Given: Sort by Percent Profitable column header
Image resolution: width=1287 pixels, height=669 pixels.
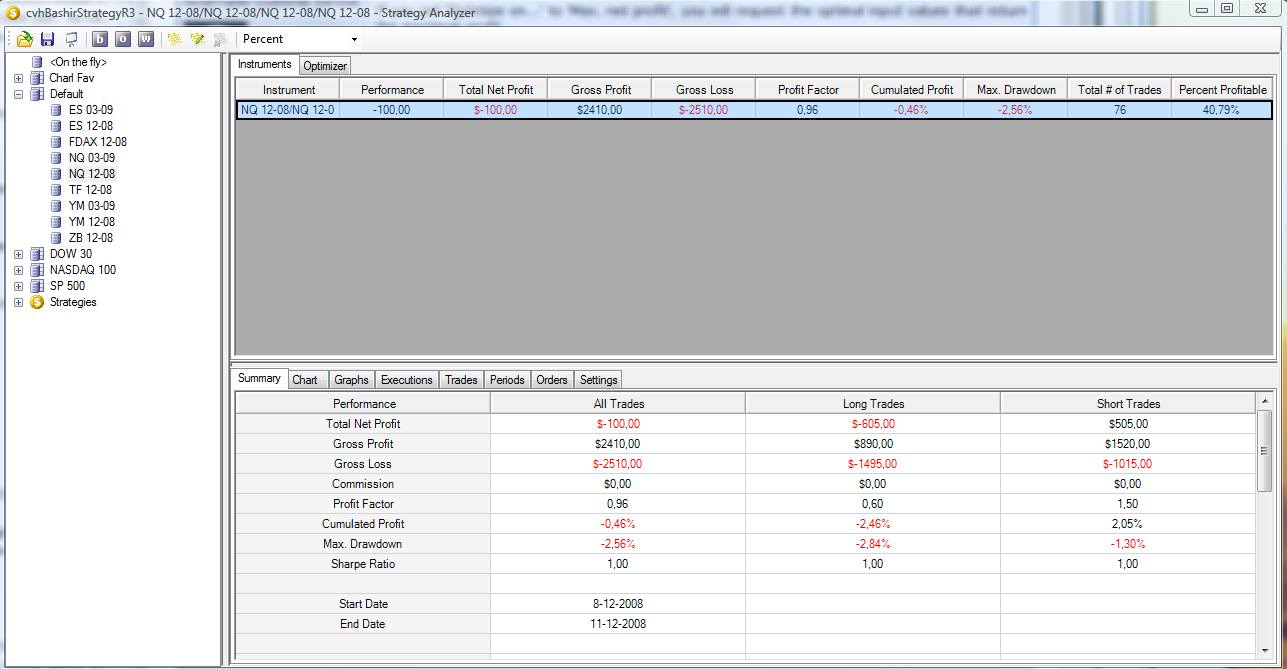Looking at the screenshot, I should pos(1222,89).
